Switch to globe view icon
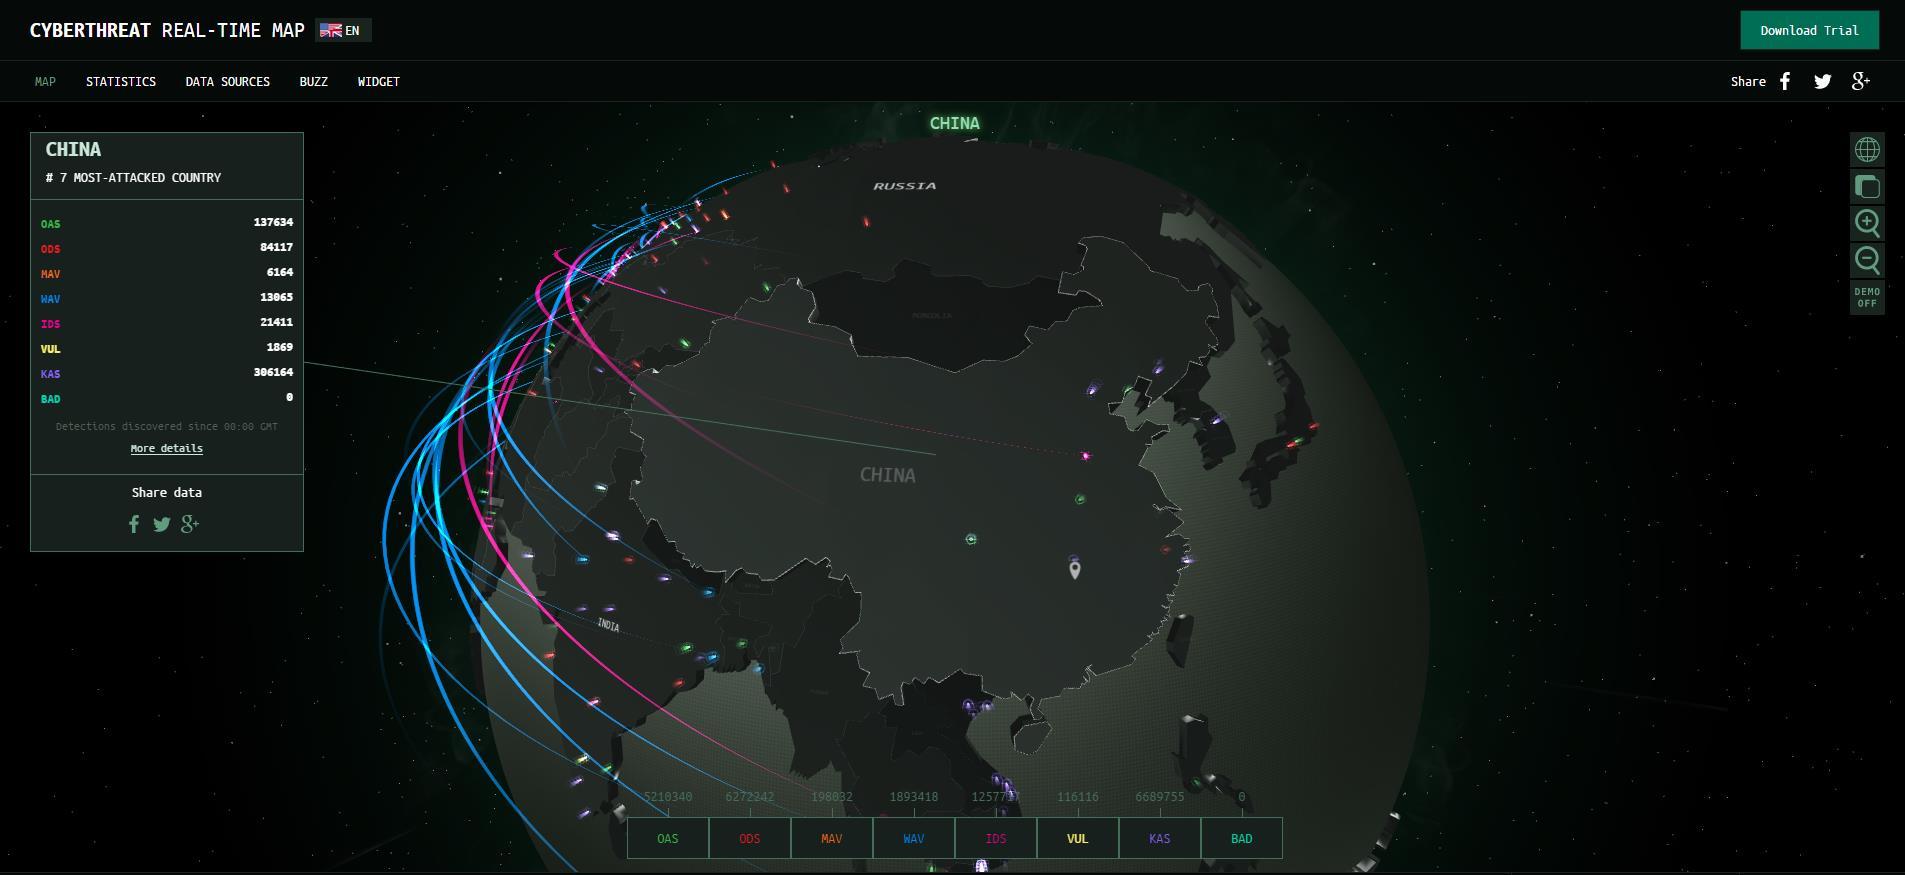Screen dimensions: 1905x875 coord(1867,150)
